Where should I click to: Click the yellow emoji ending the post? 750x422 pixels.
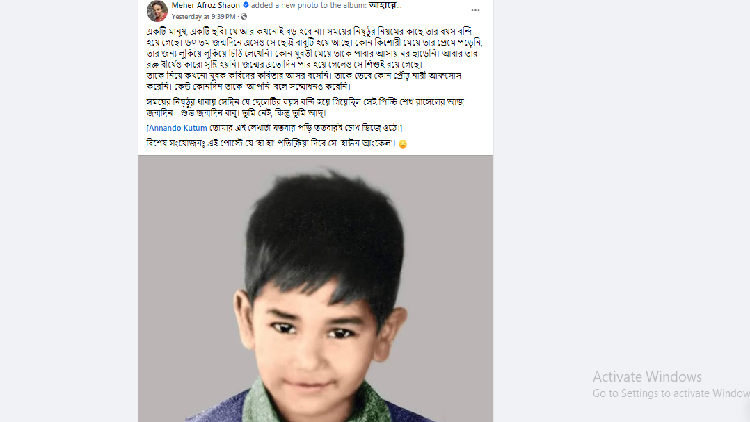coord(403,144)
